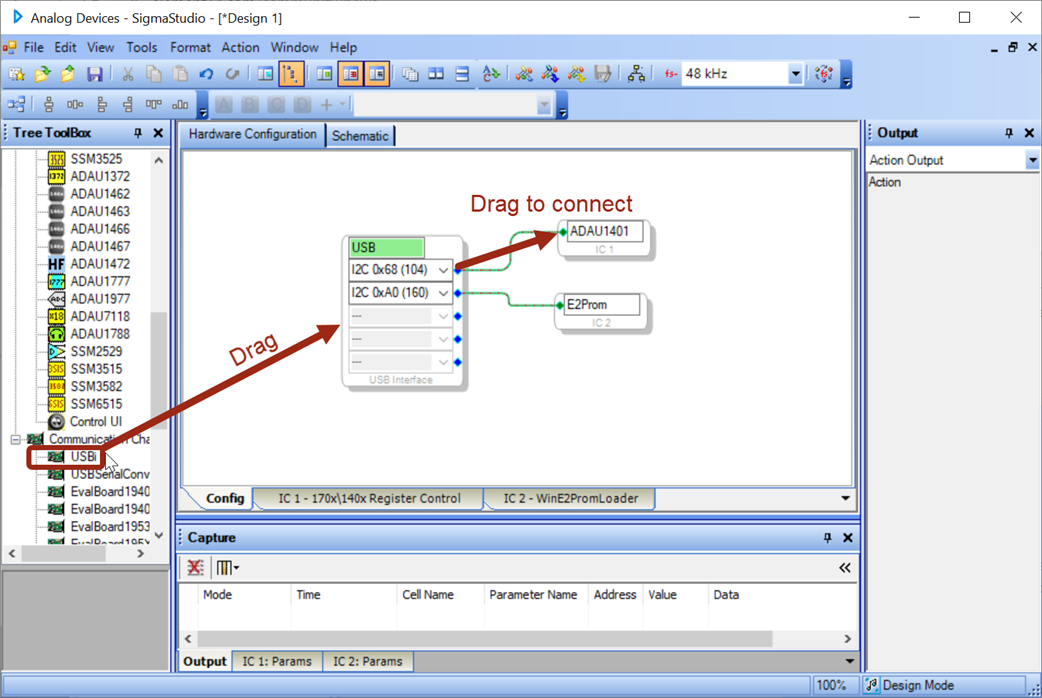Image resolution: width=1042 pixels, height=698 pixels.
Task: Click the Redo arrow icon
Action: (x=232, y=74)
